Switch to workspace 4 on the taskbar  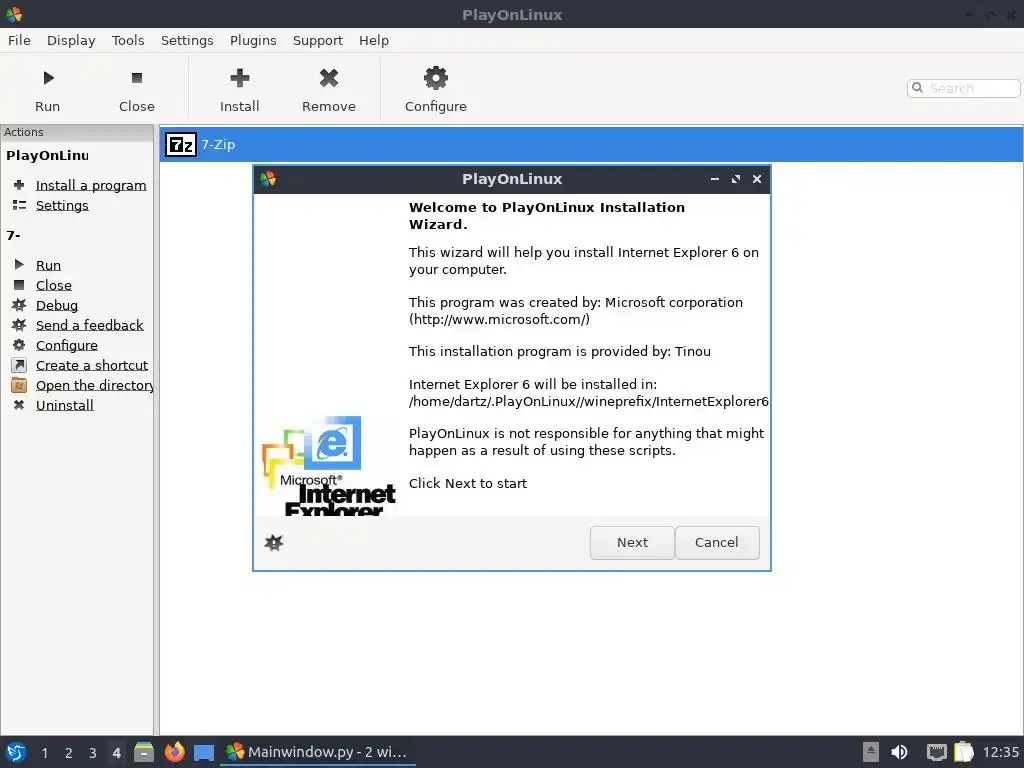(x=116, y=753)
